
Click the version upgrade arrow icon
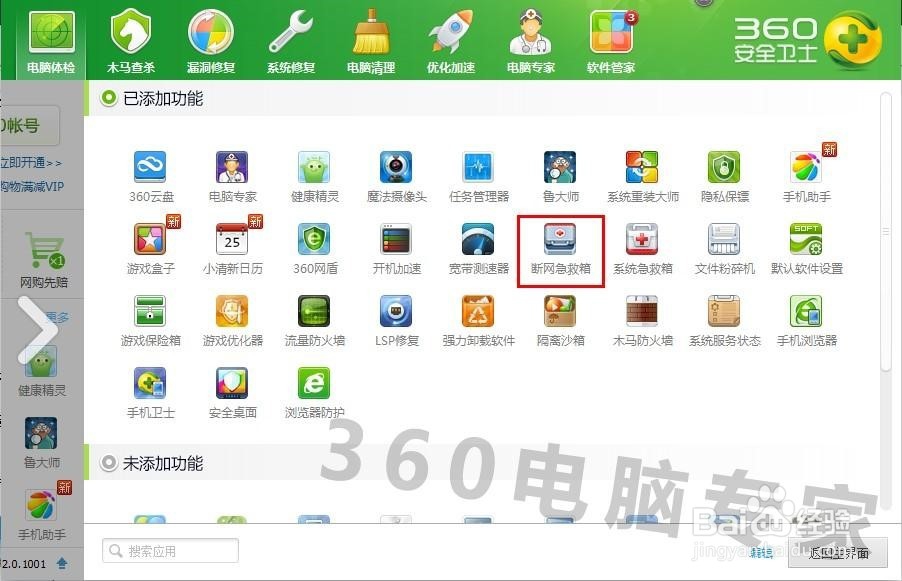point(62,563)
